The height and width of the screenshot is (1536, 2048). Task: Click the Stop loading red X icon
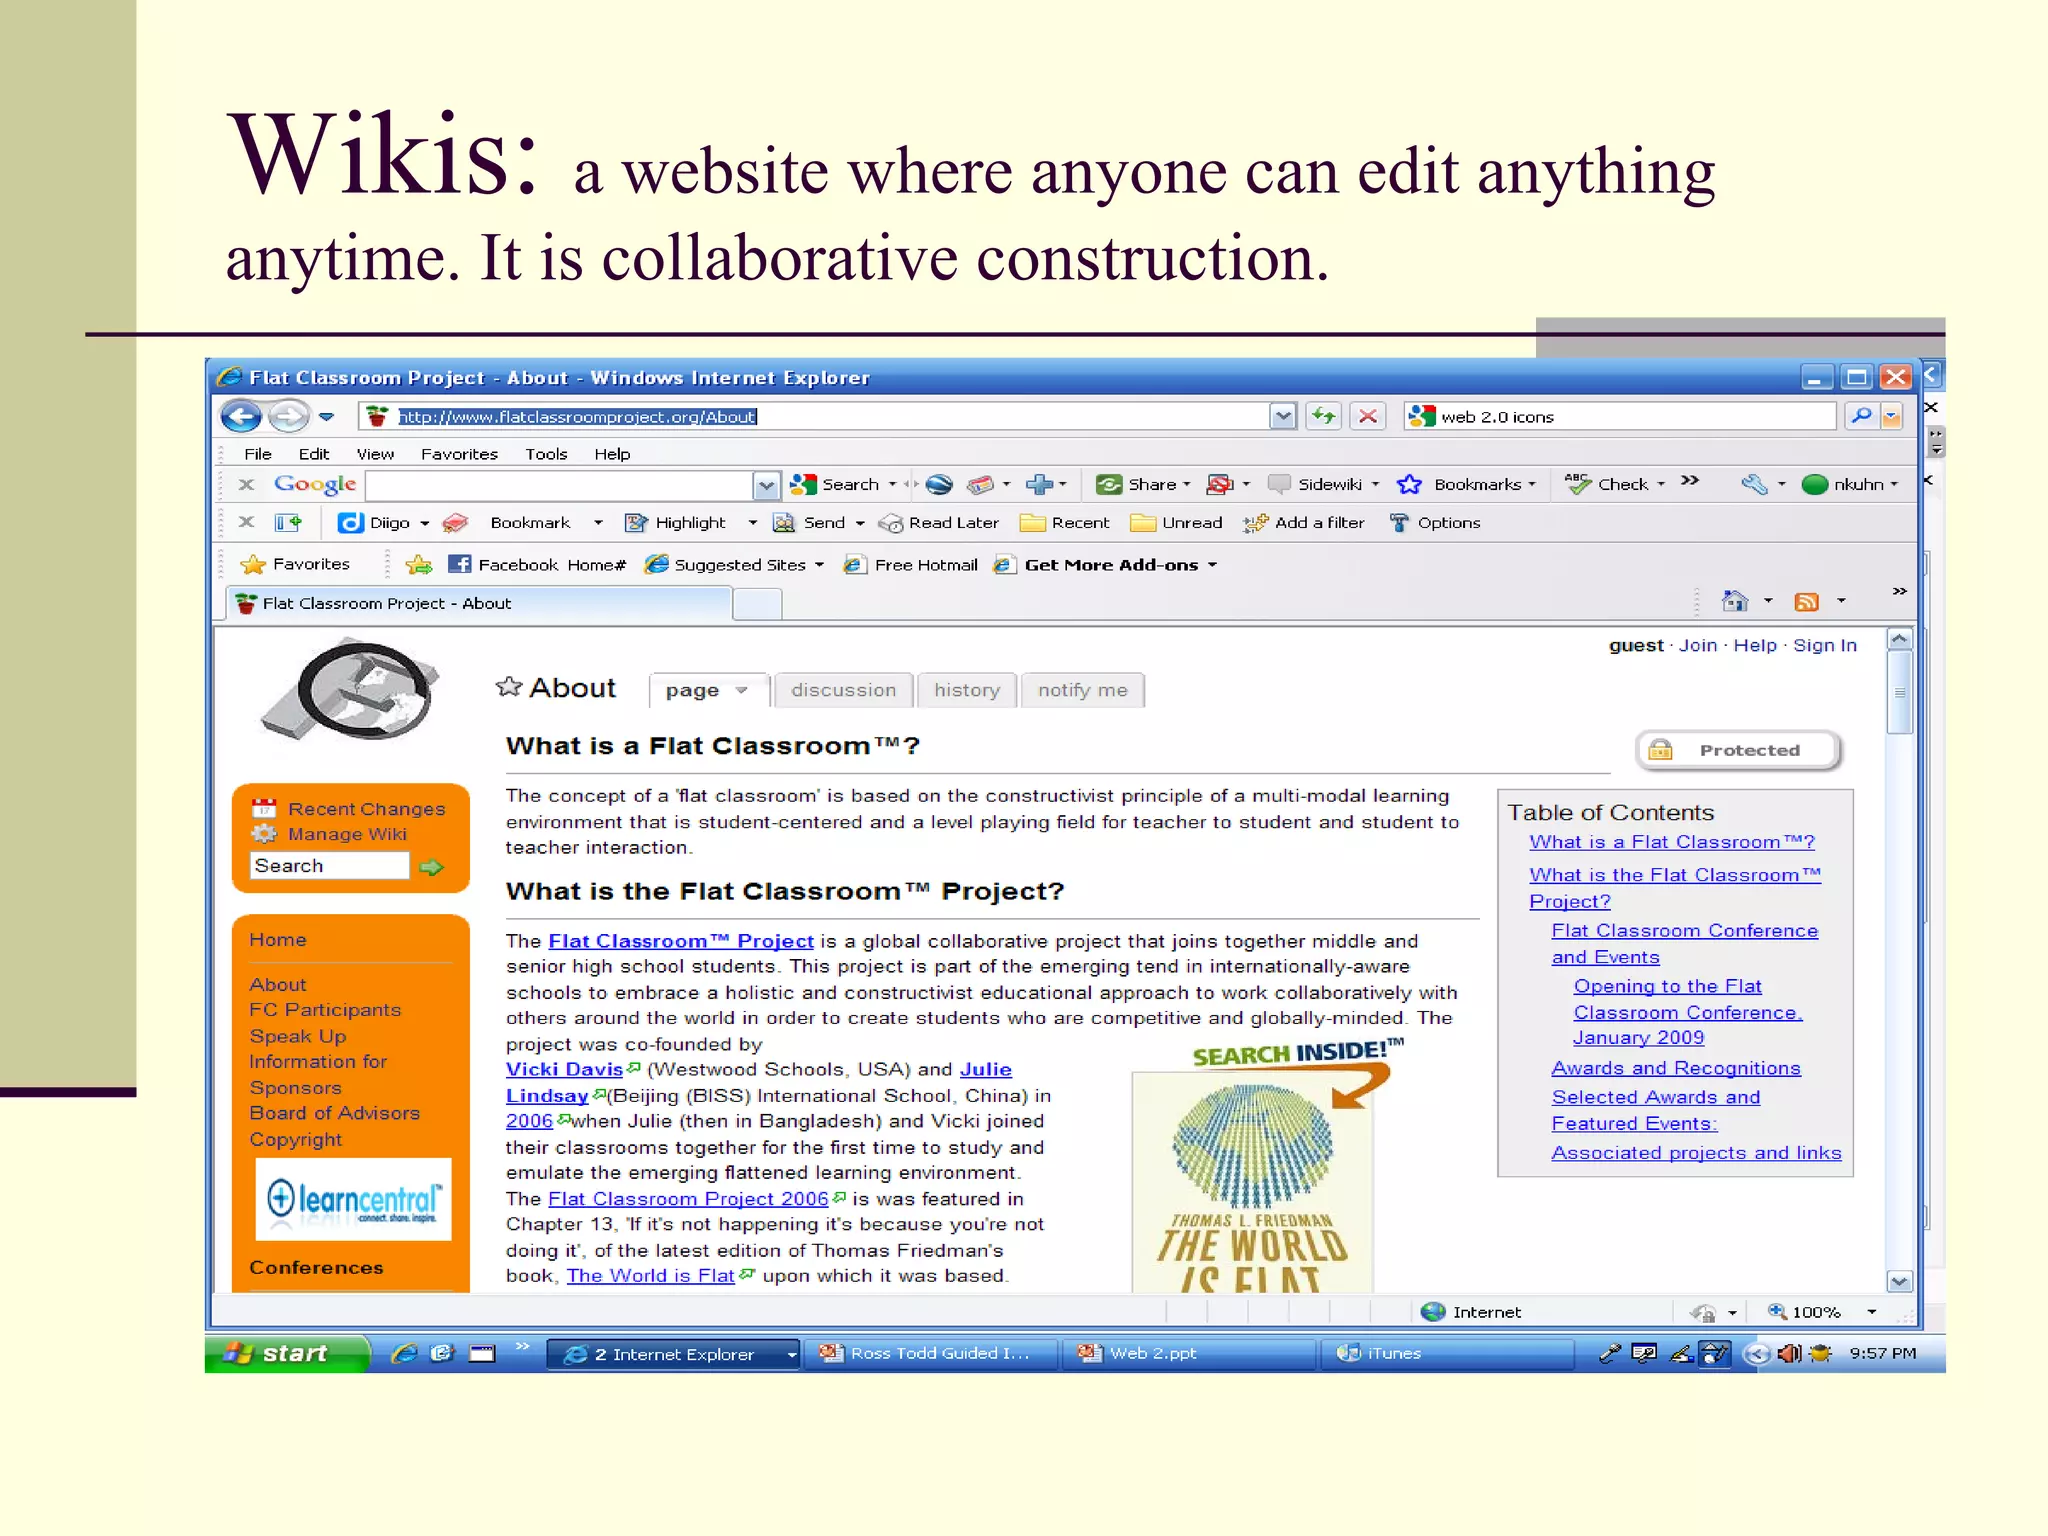(x=1368, y=416)
